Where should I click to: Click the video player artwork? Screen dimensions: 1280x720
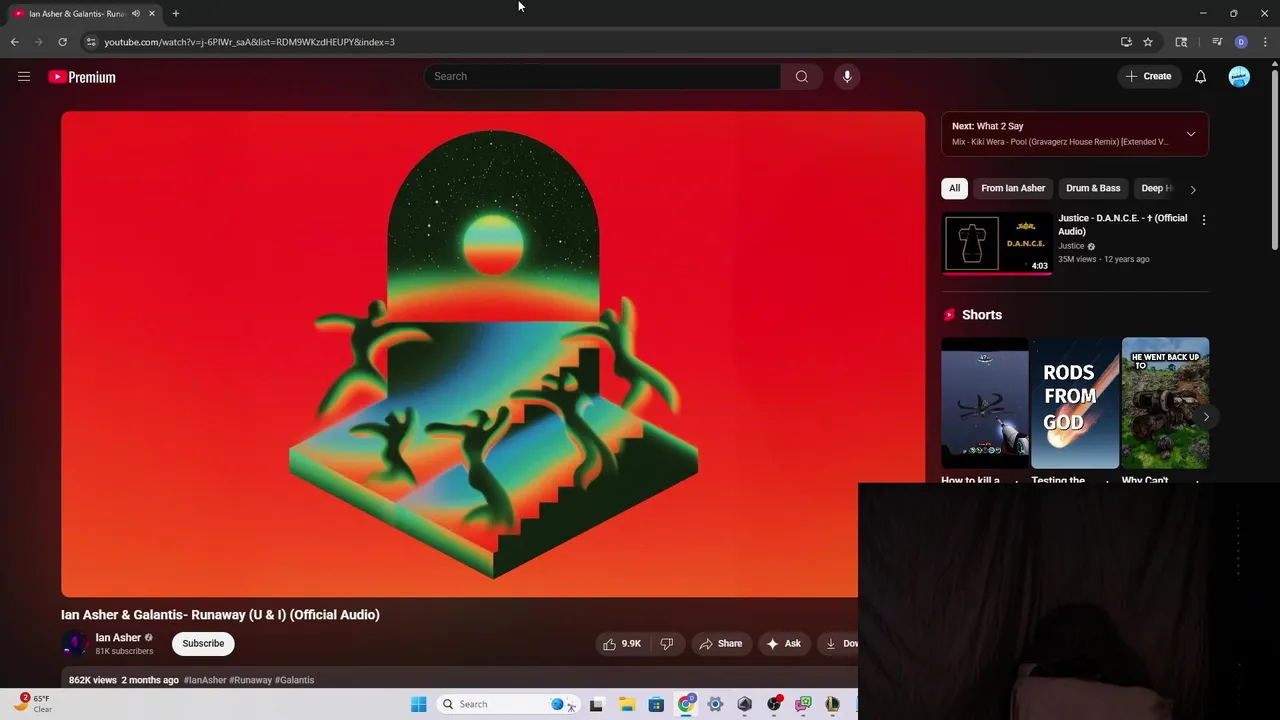(x=493, y=354)
